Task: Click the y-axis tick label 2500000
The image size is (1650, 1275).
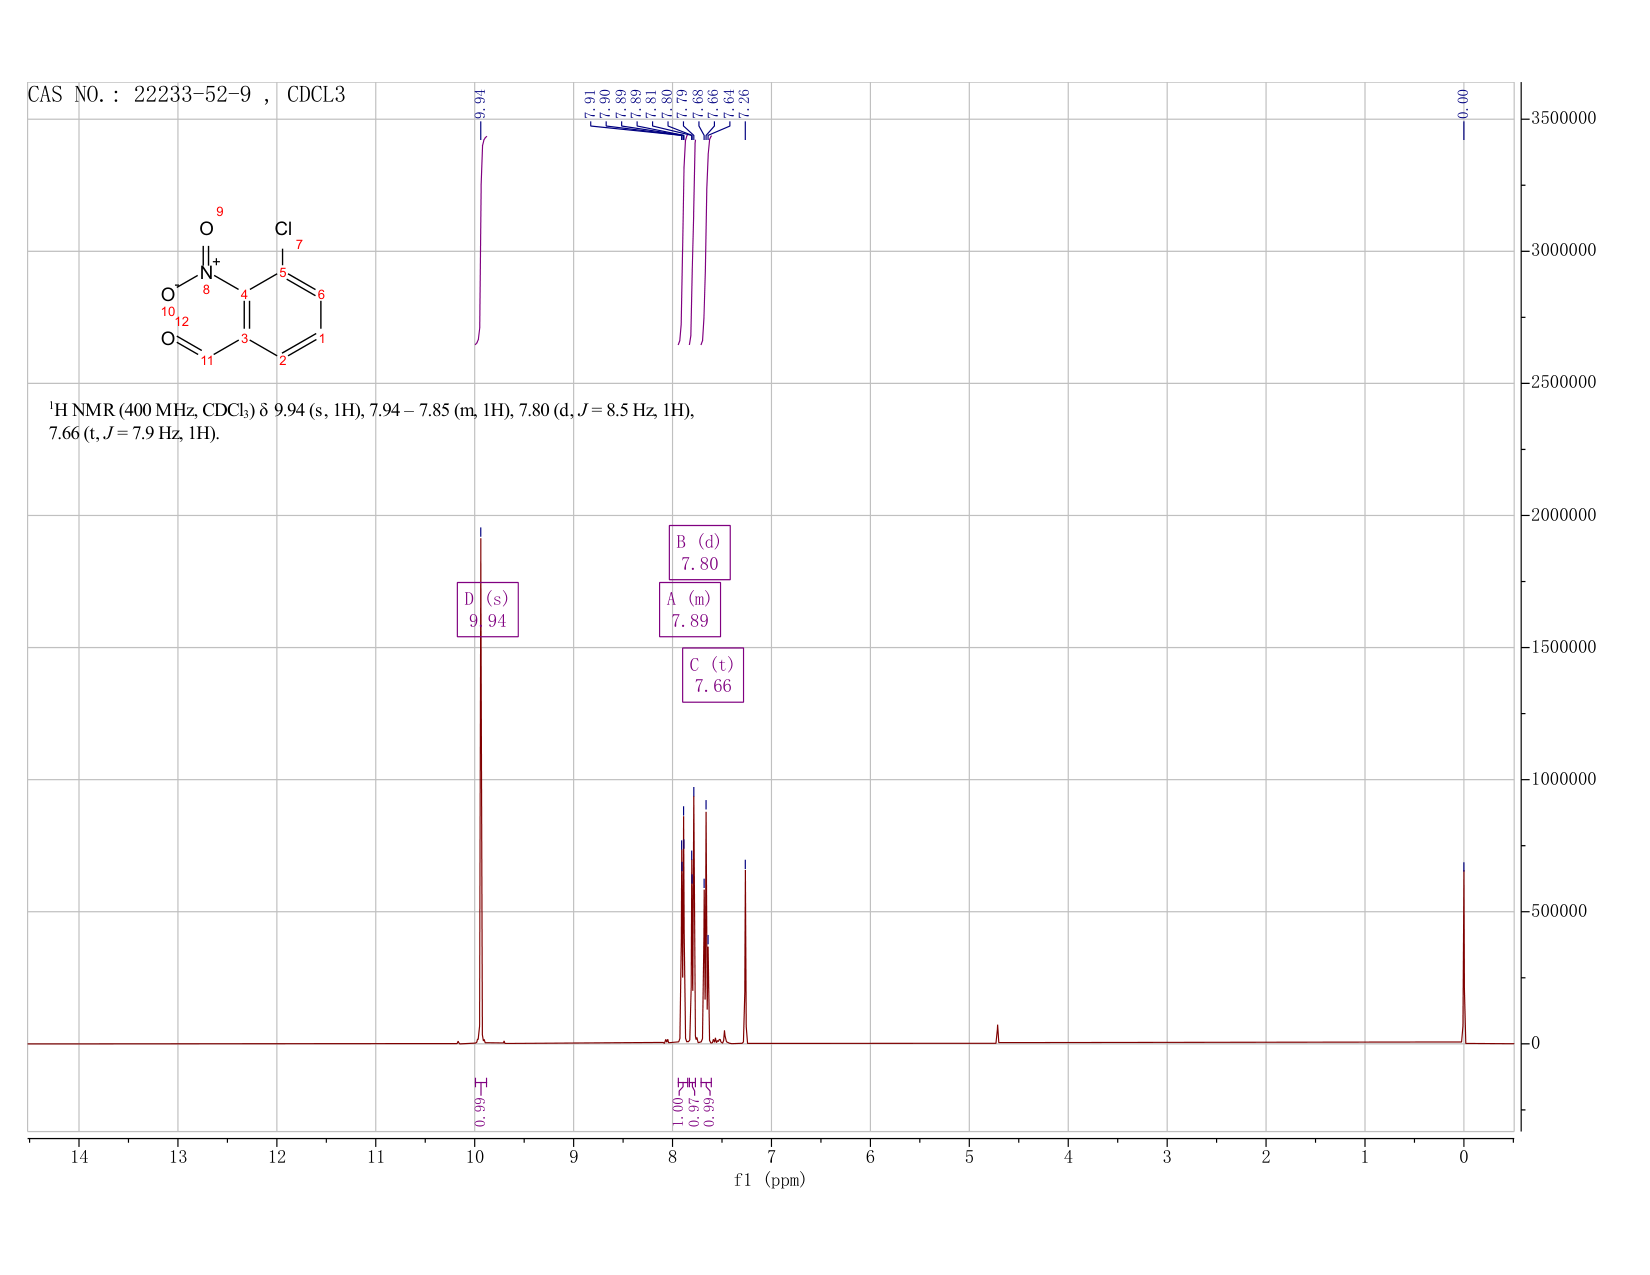Action: point(1563,383)
